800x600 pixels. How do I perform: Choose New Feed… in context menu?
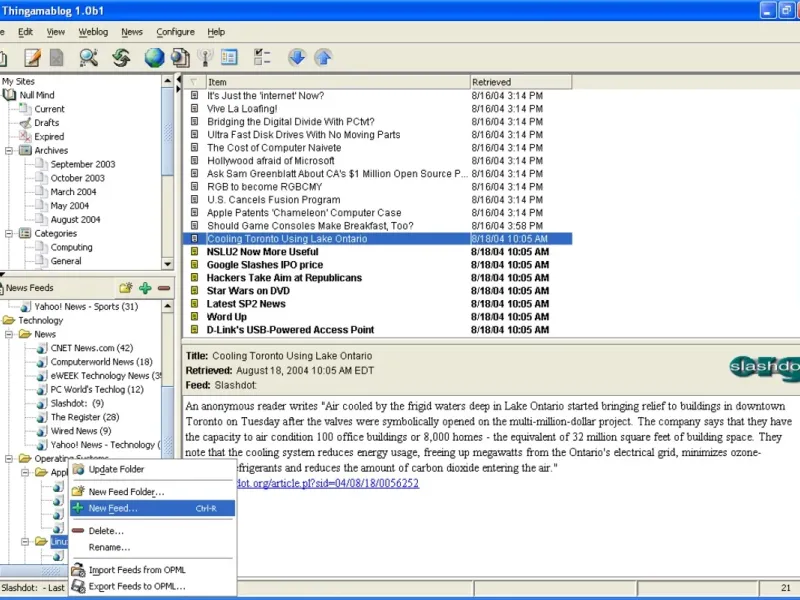(153, 508)
